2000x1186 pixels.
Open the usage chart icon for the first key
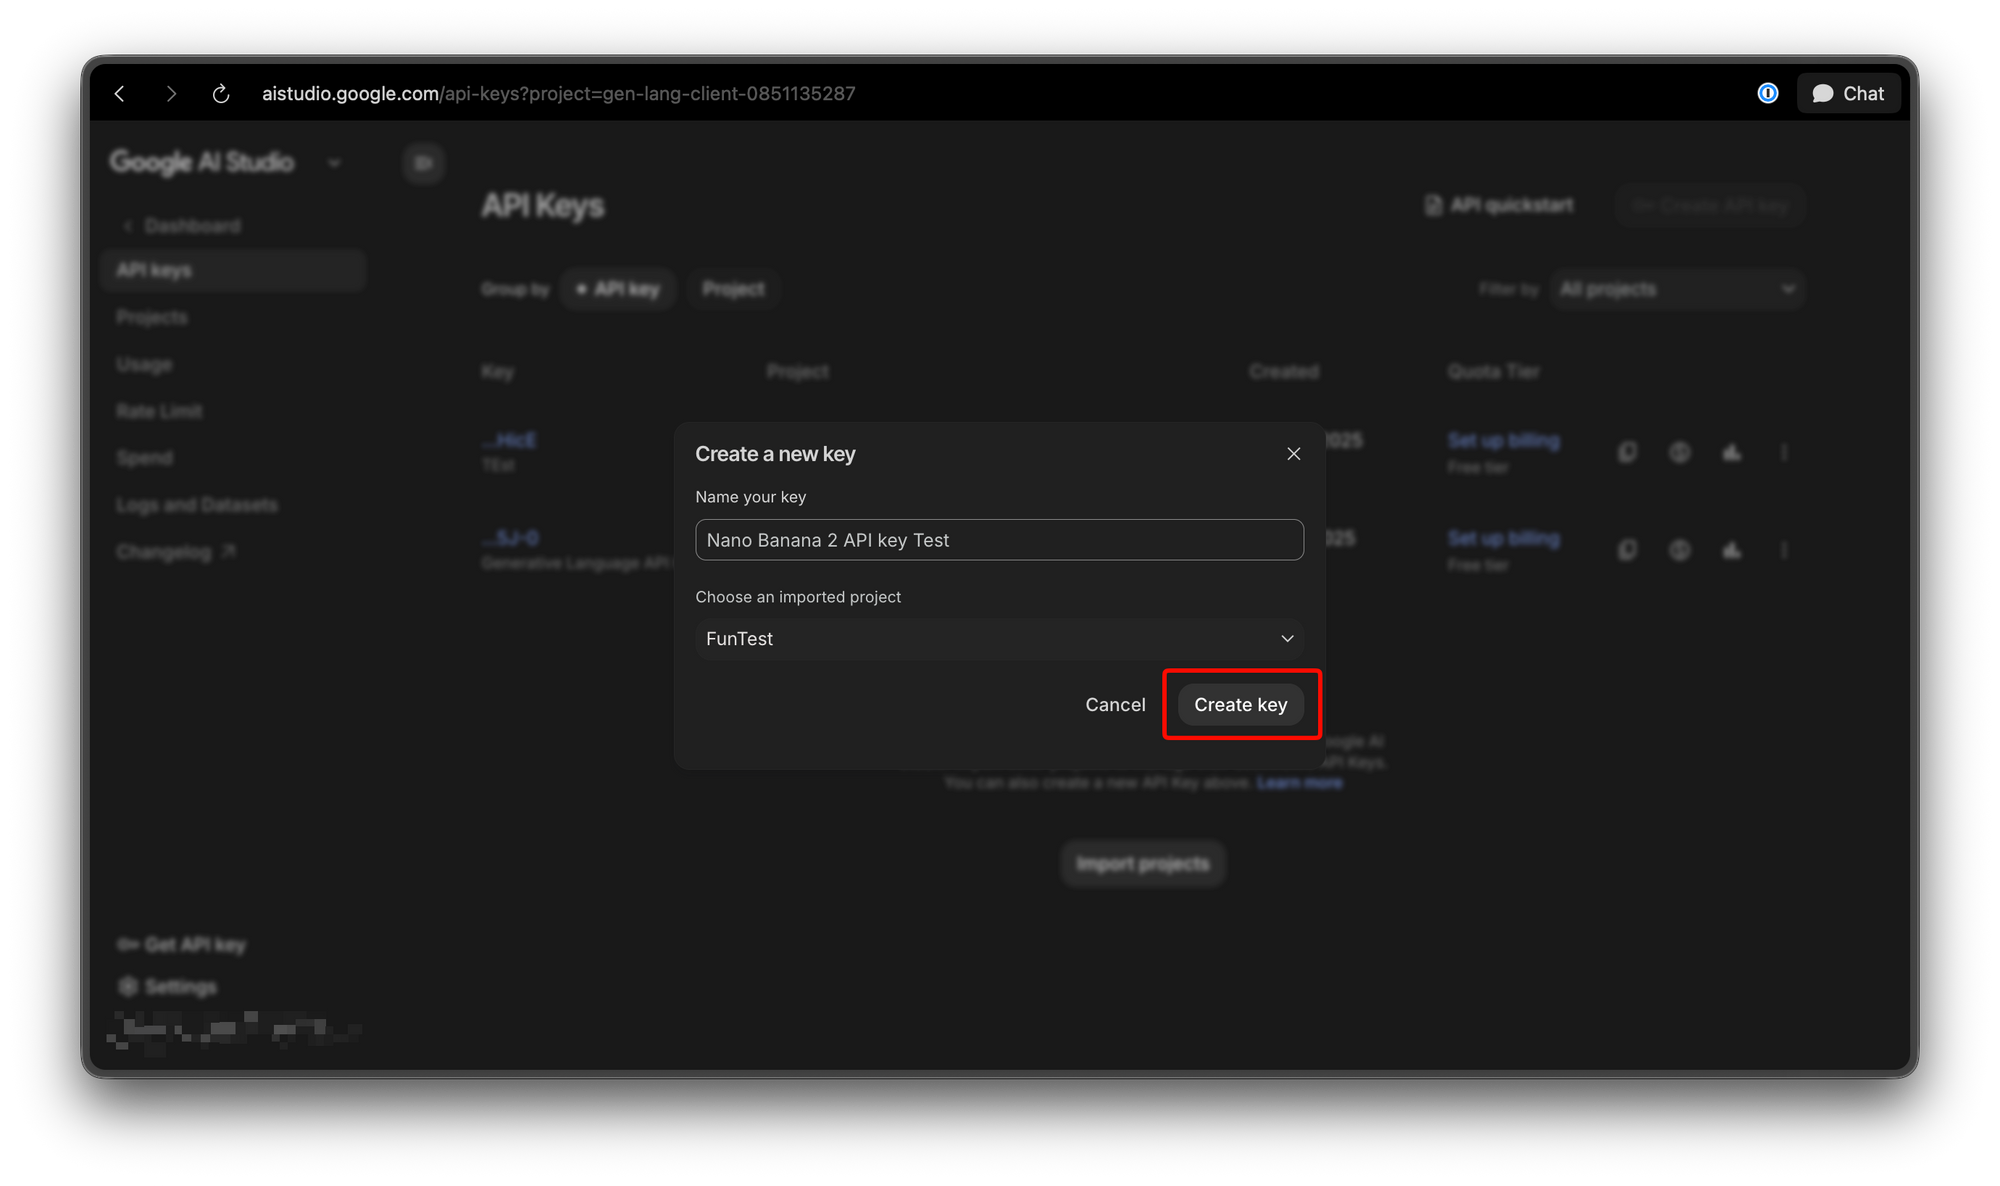(x=1732, y=452)
